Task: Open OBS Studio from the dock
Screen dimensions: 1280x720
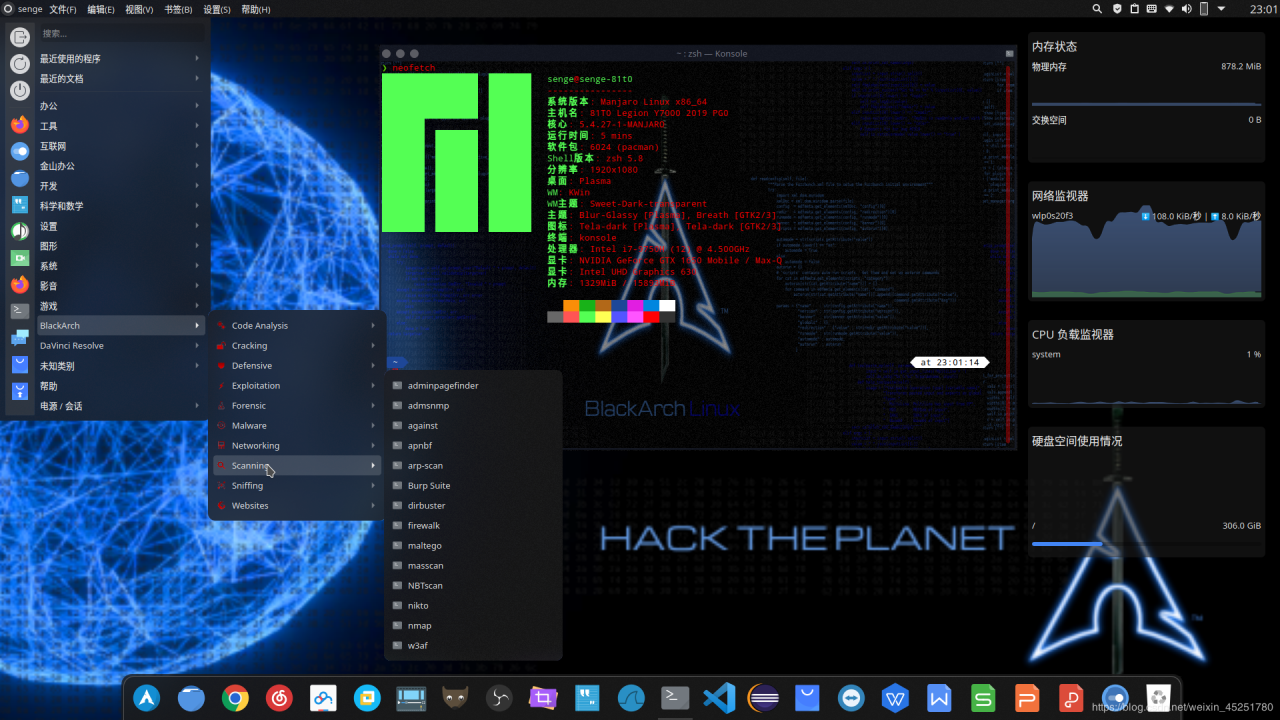Action: point(499,698)
